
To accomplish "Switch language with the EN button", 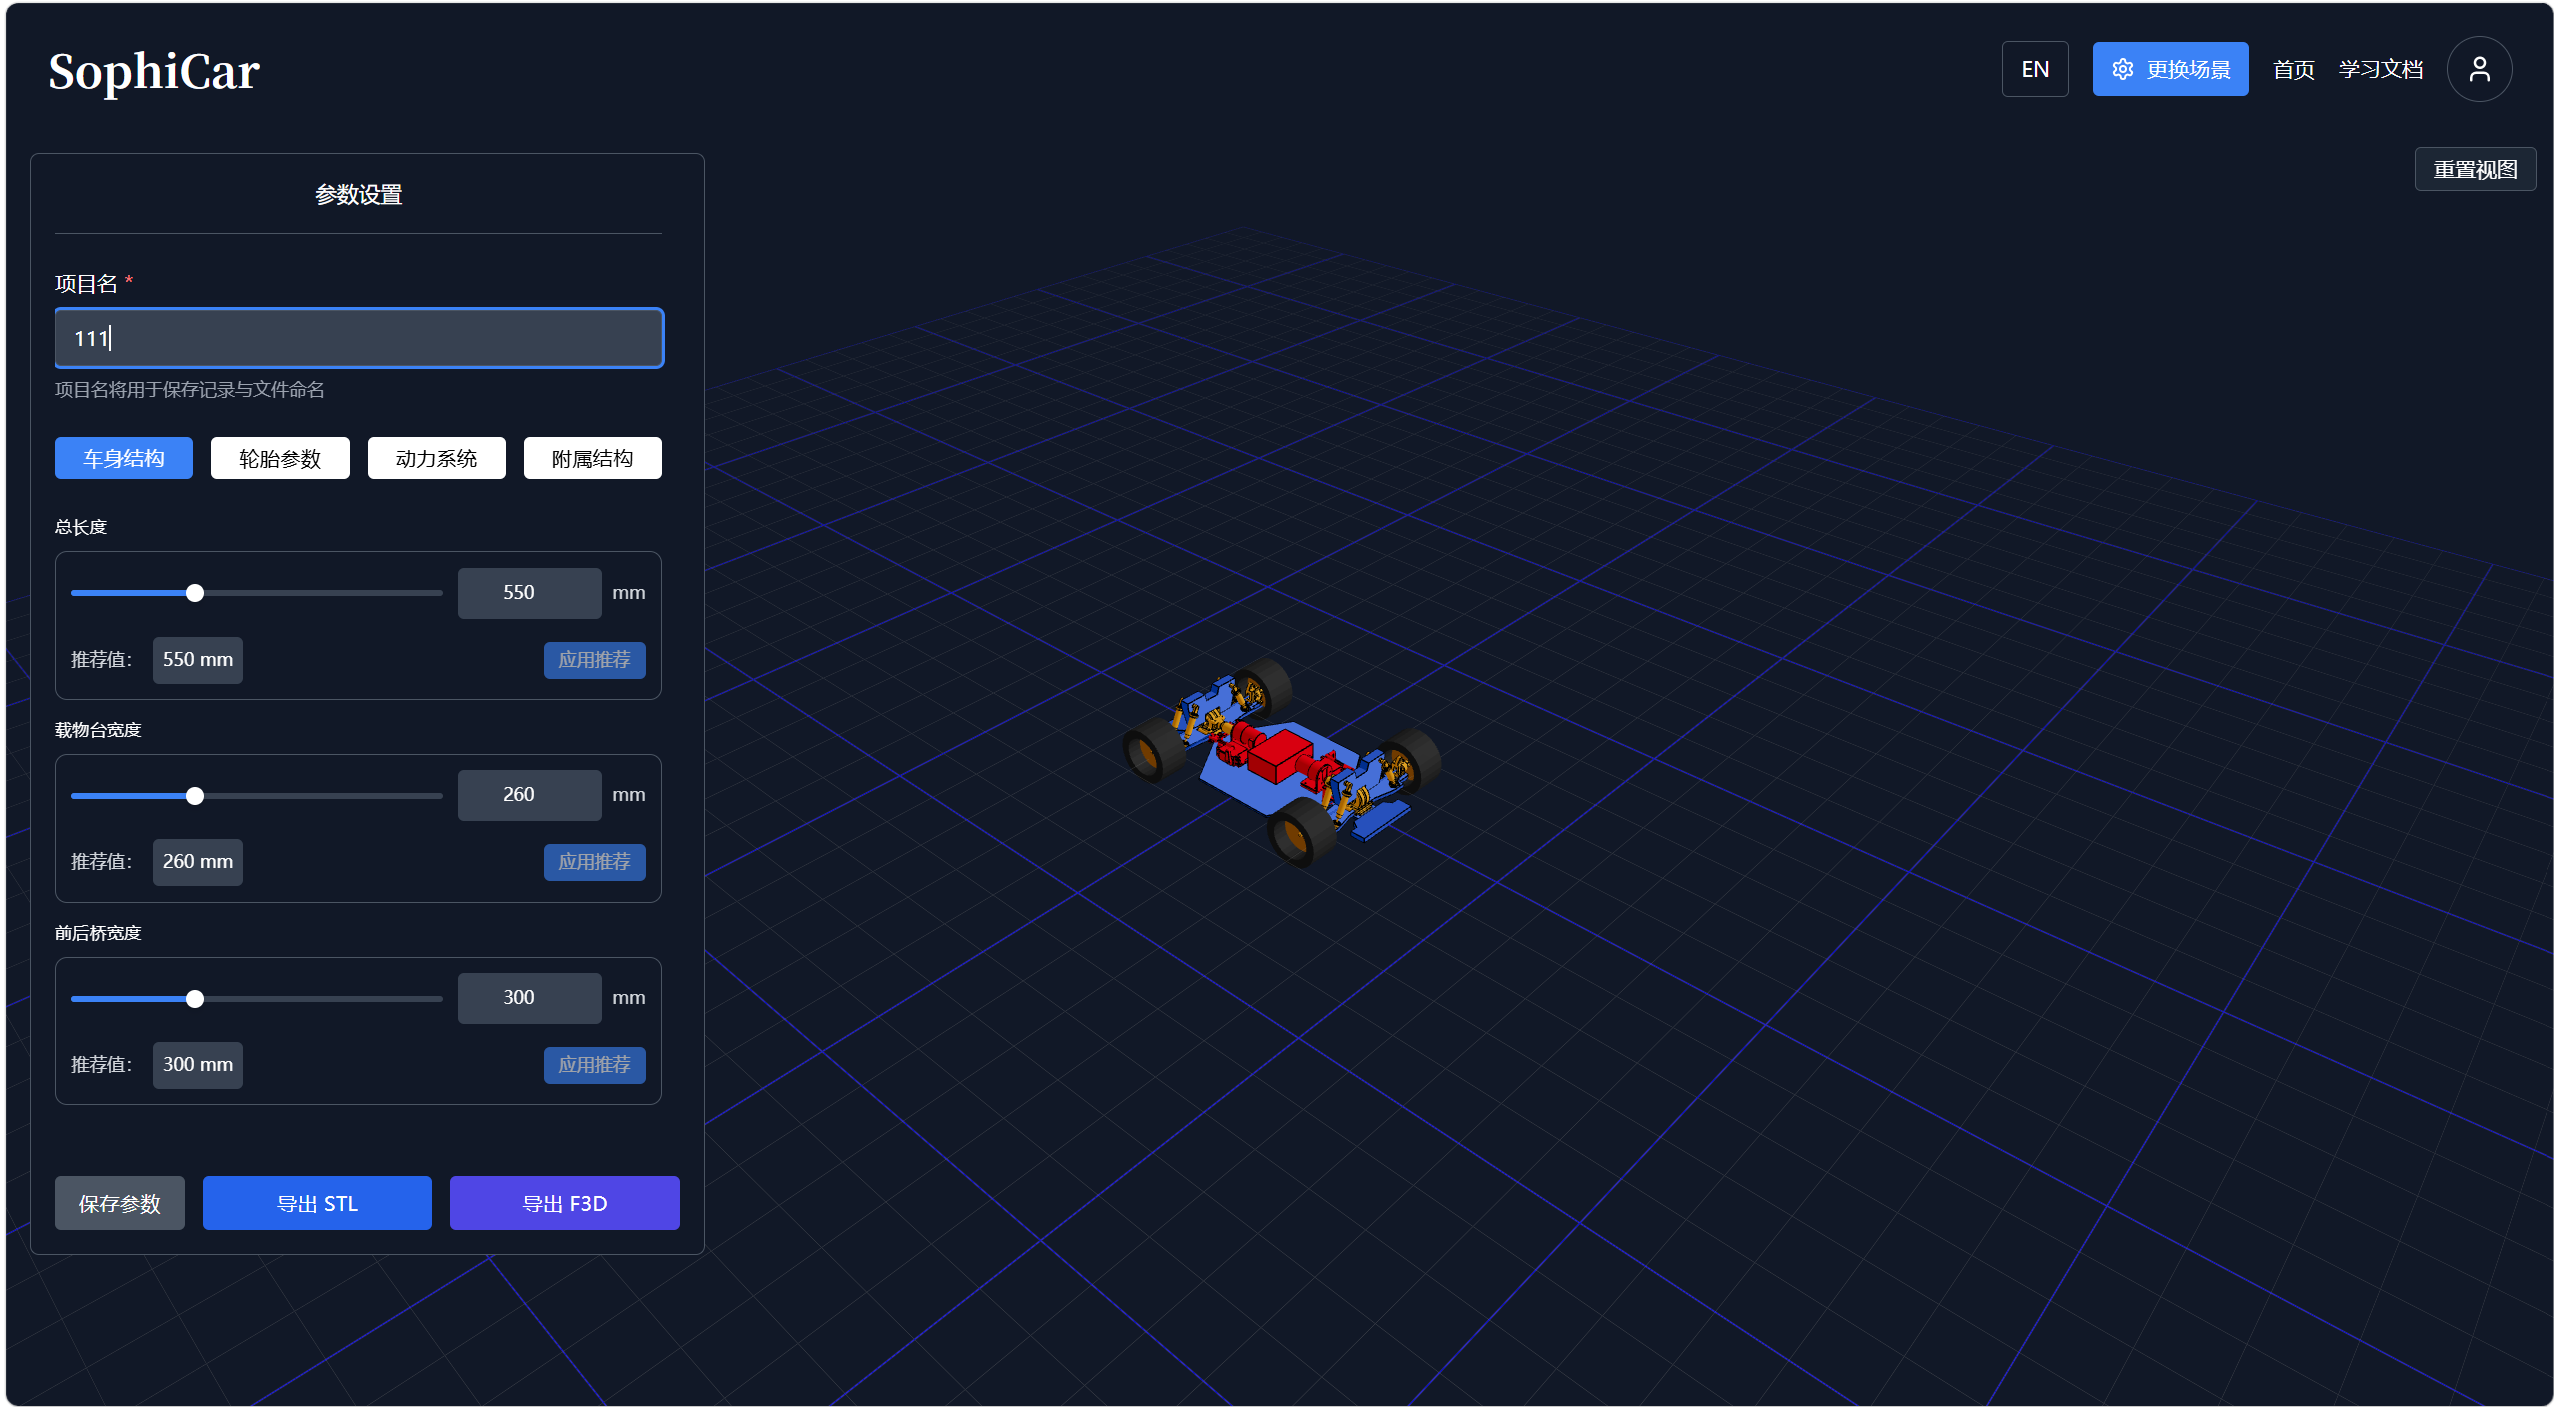I will [x=2034, y=69].
